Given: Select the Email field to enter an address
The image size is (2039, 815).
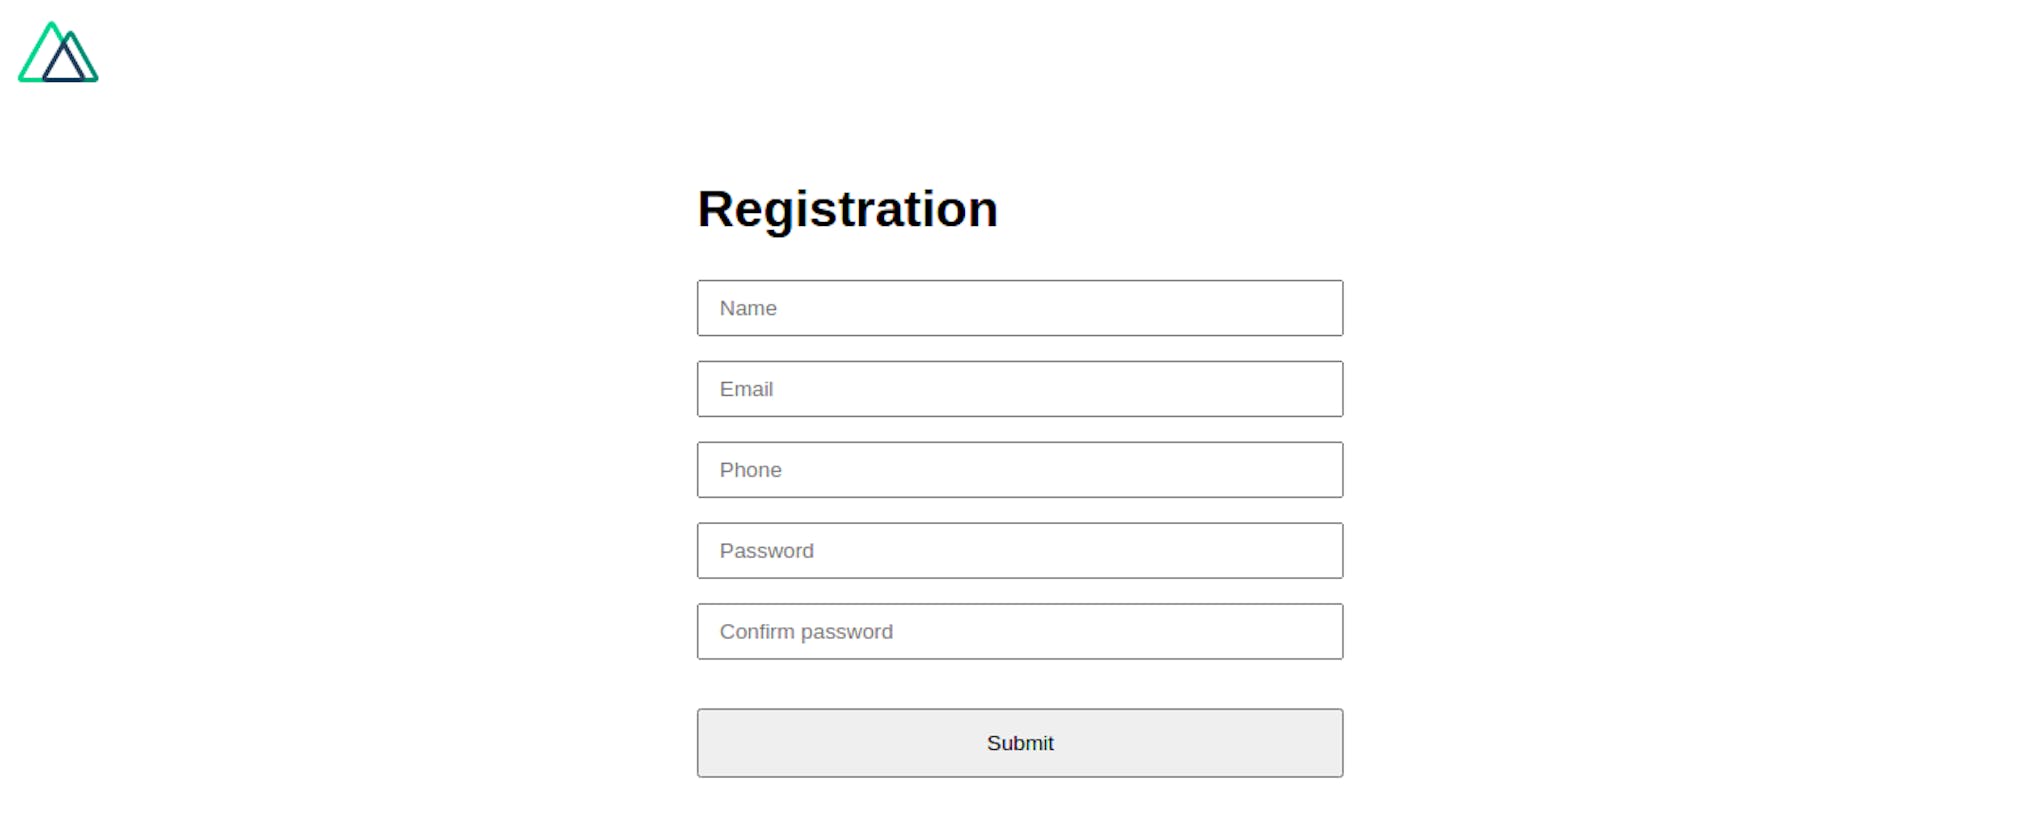Looking at the screenshot, I should [1019, 389].
